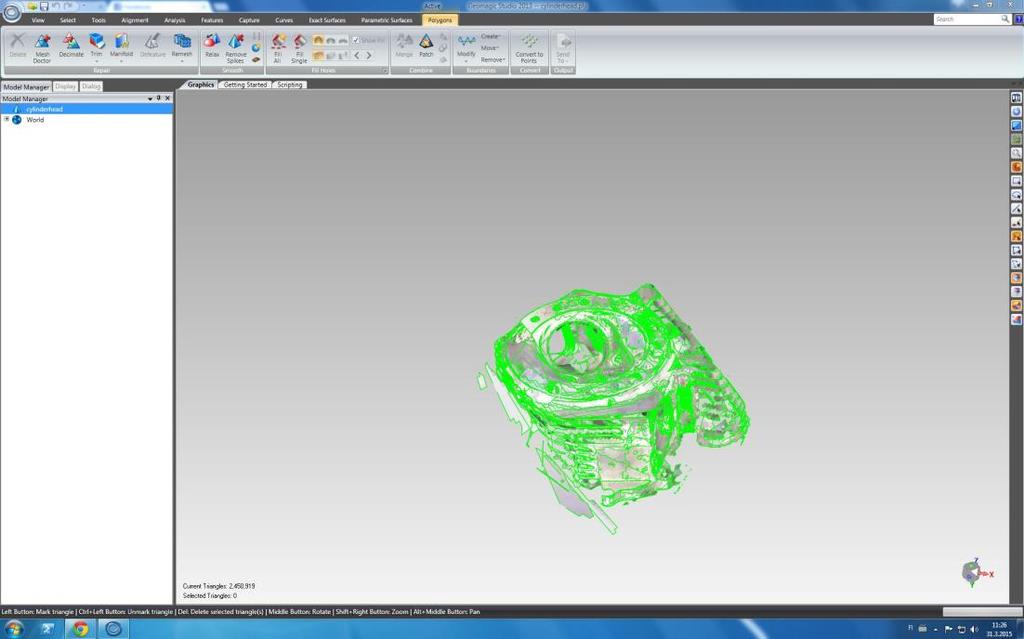Click the XYZ orientation axis indicator

(x=976, y=573)
